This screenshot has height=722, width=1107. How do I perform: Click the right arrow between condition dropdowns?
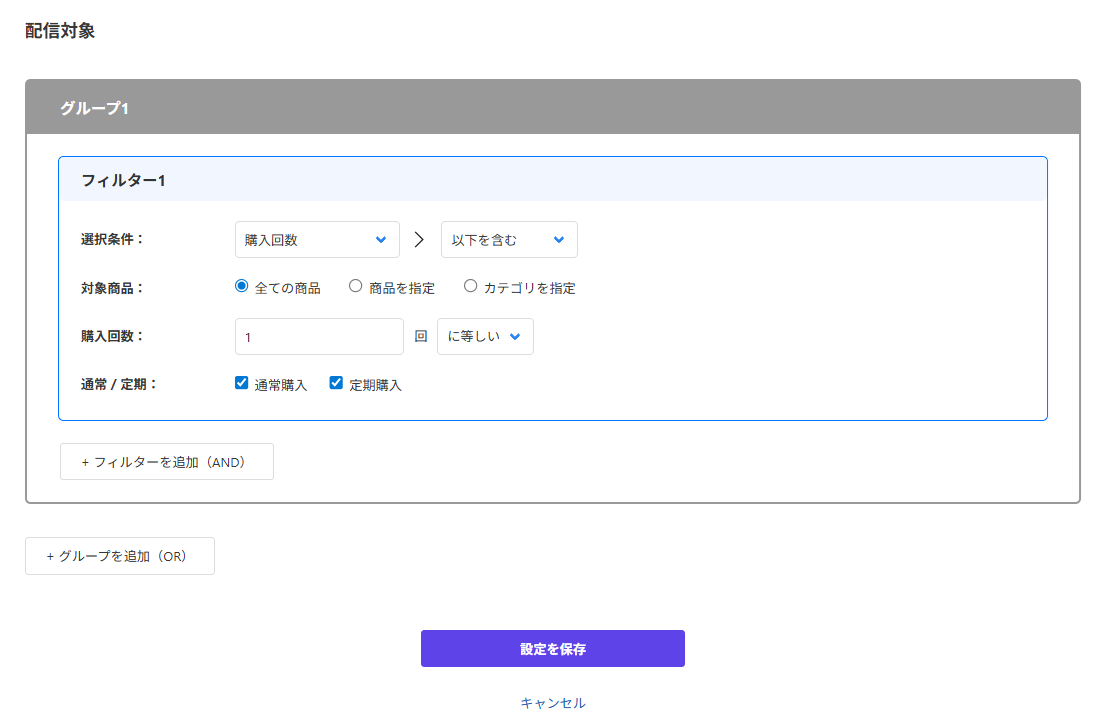click(x=419, y=240)
